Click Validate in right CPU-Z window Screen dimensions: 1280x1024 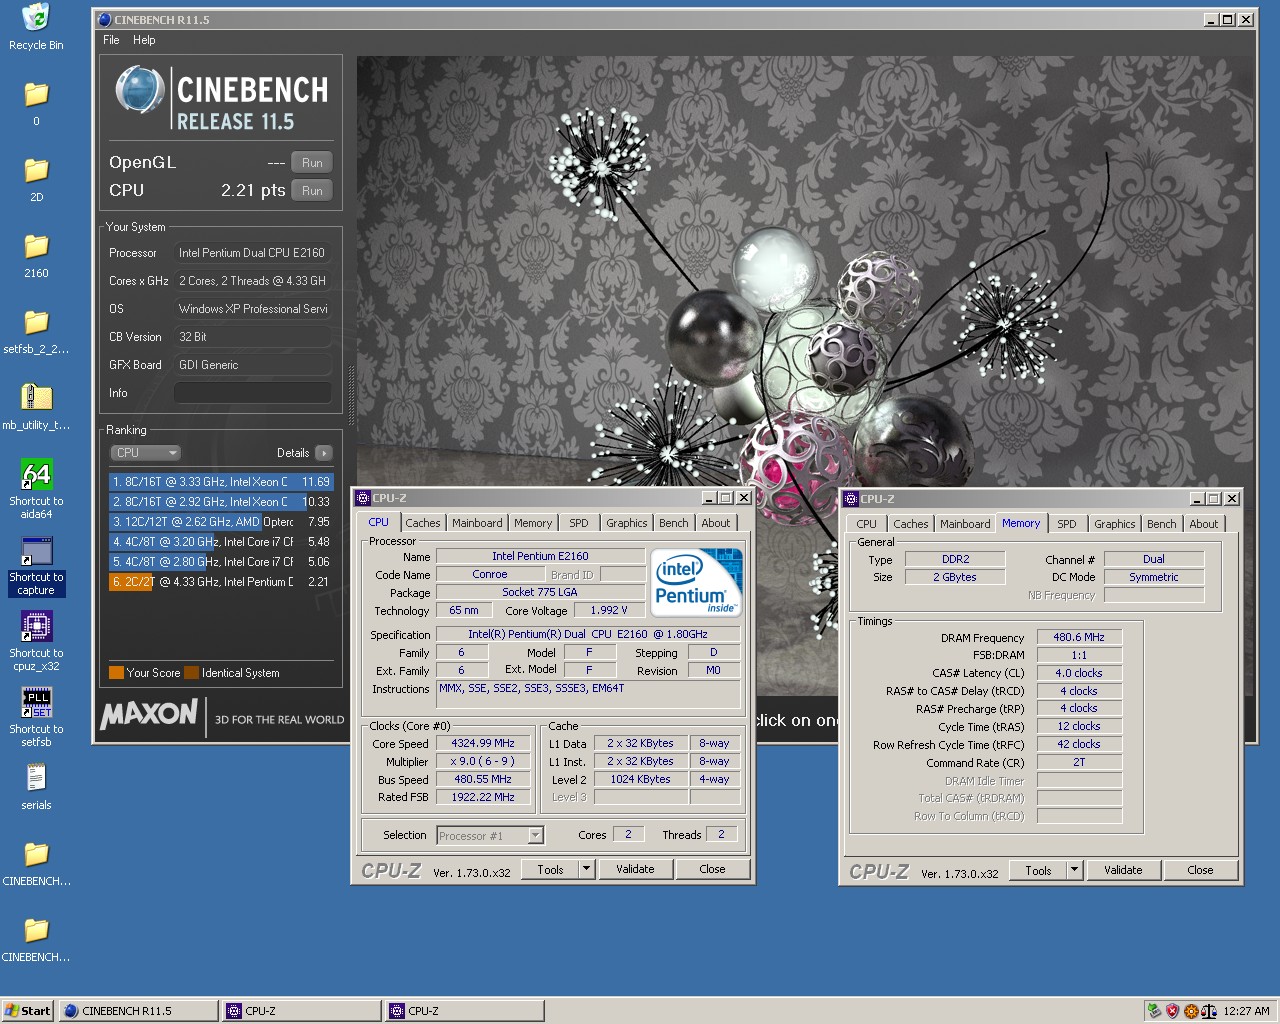1123,870
